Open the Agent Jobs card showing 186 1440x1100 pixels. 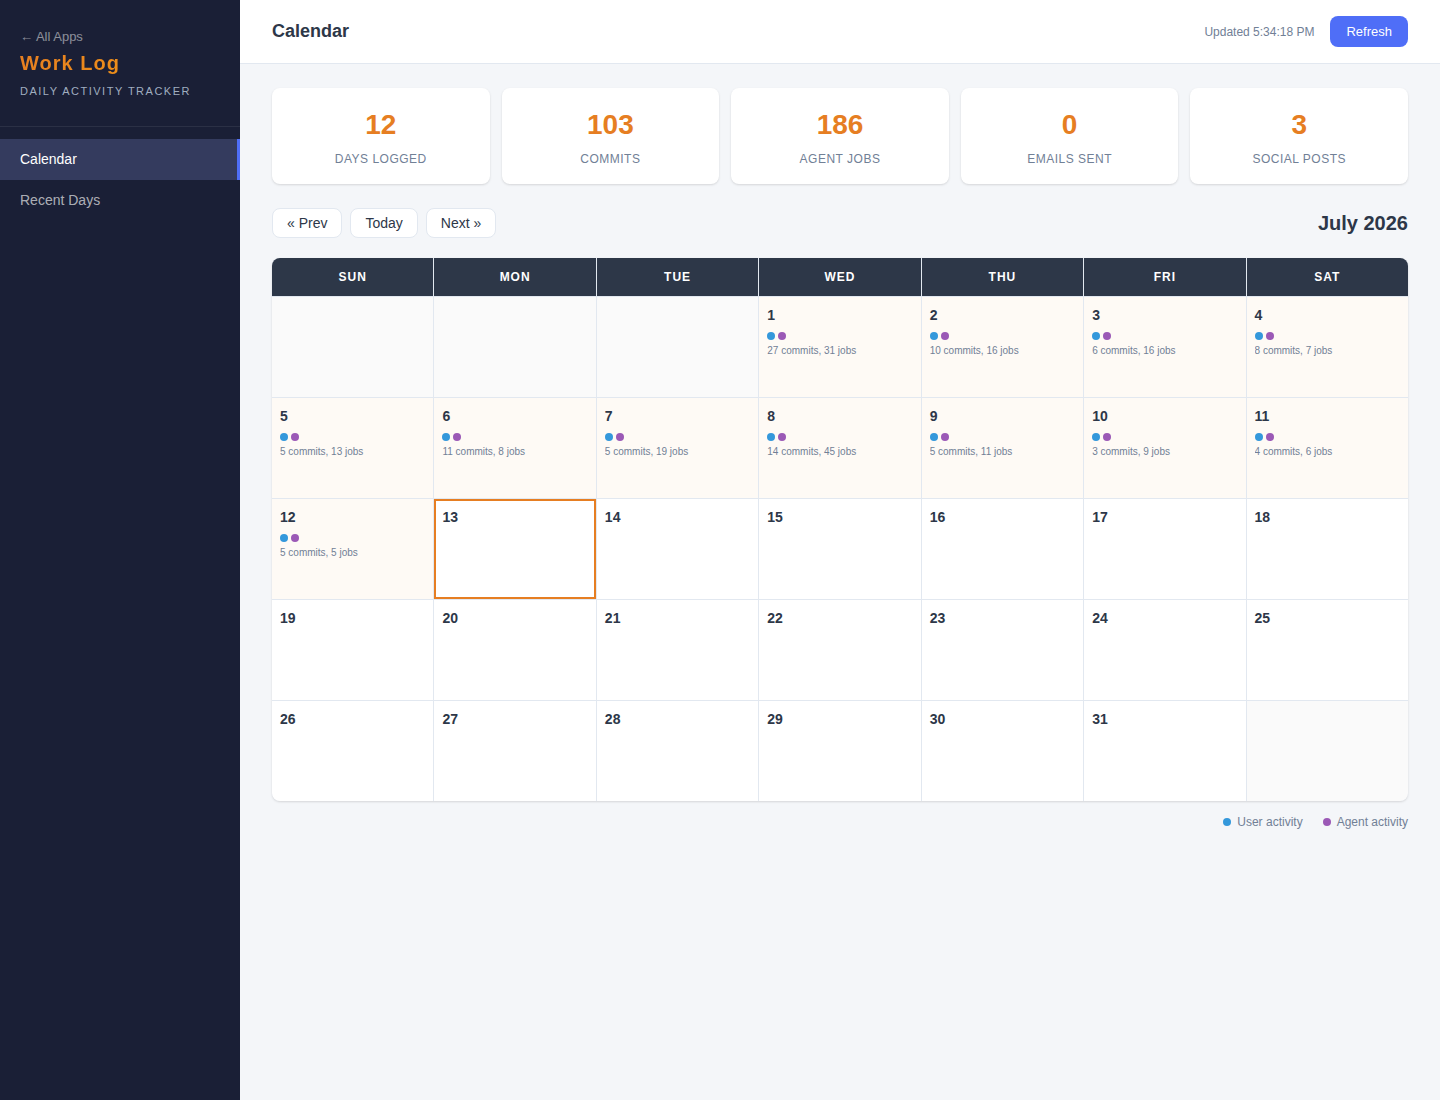point(840,136)
